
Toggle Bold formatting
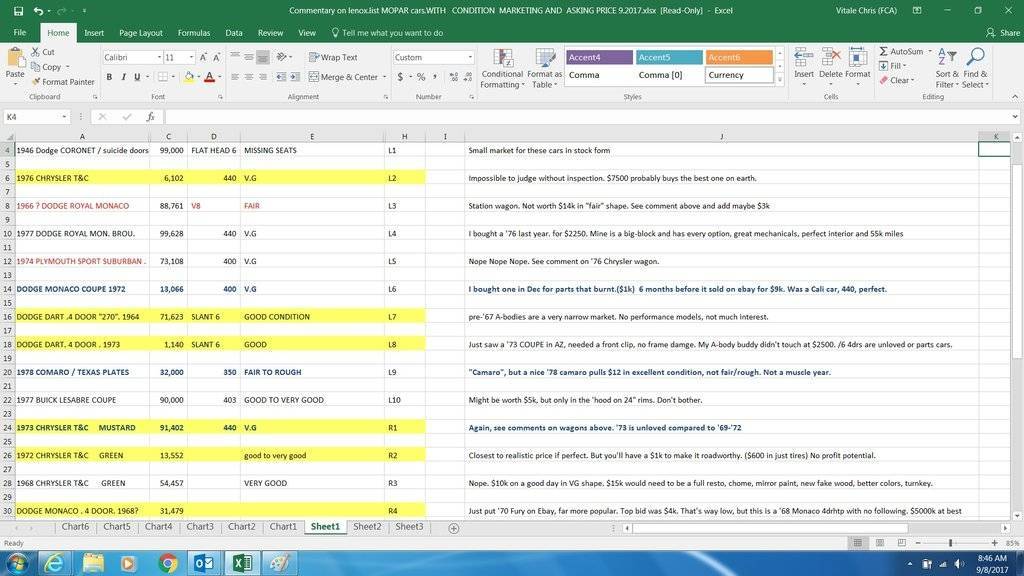(110, 77)
